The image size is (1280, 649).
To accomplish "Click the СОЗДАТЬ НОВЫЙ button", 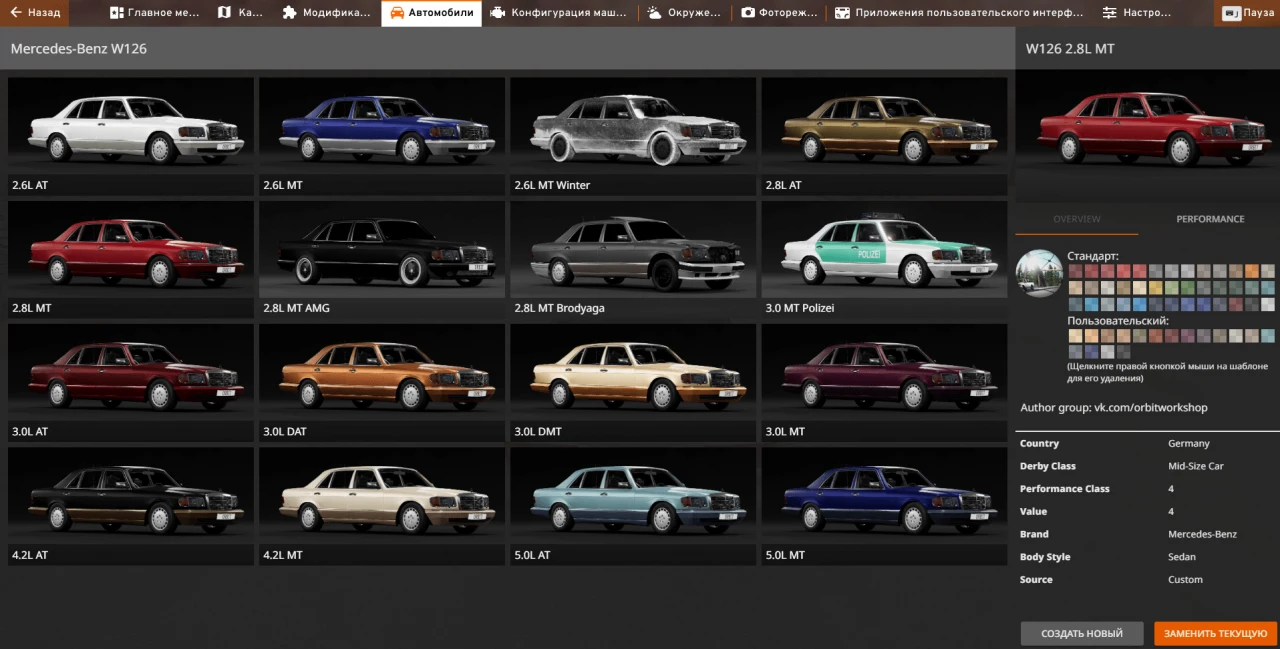I will pos(1082,633).
